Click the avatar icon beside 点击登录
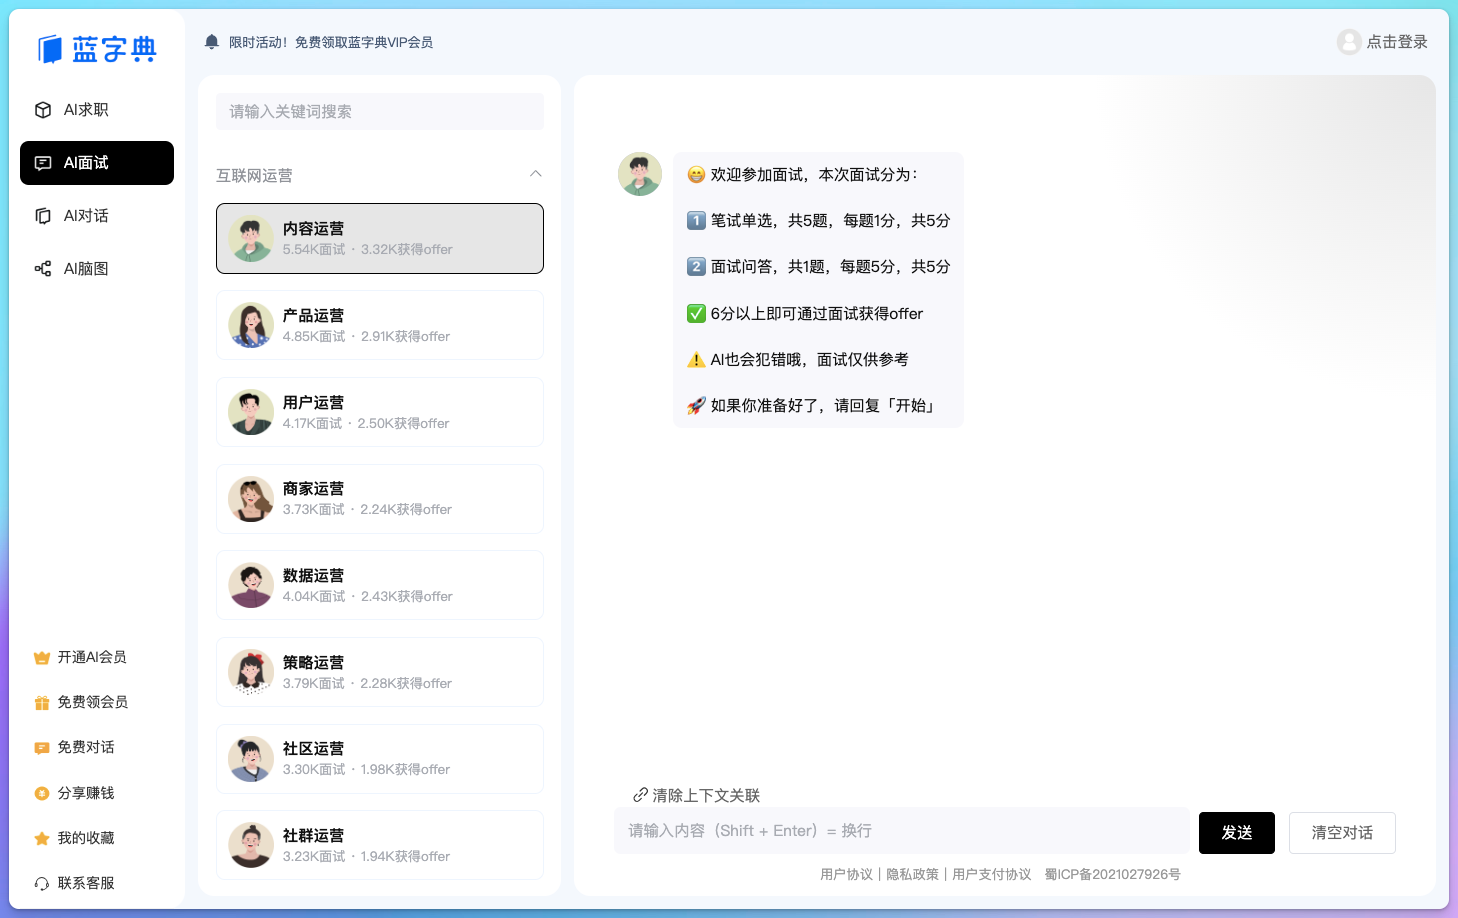Viewport: 1458px width, 918px height. click(x=1349, y=42)
